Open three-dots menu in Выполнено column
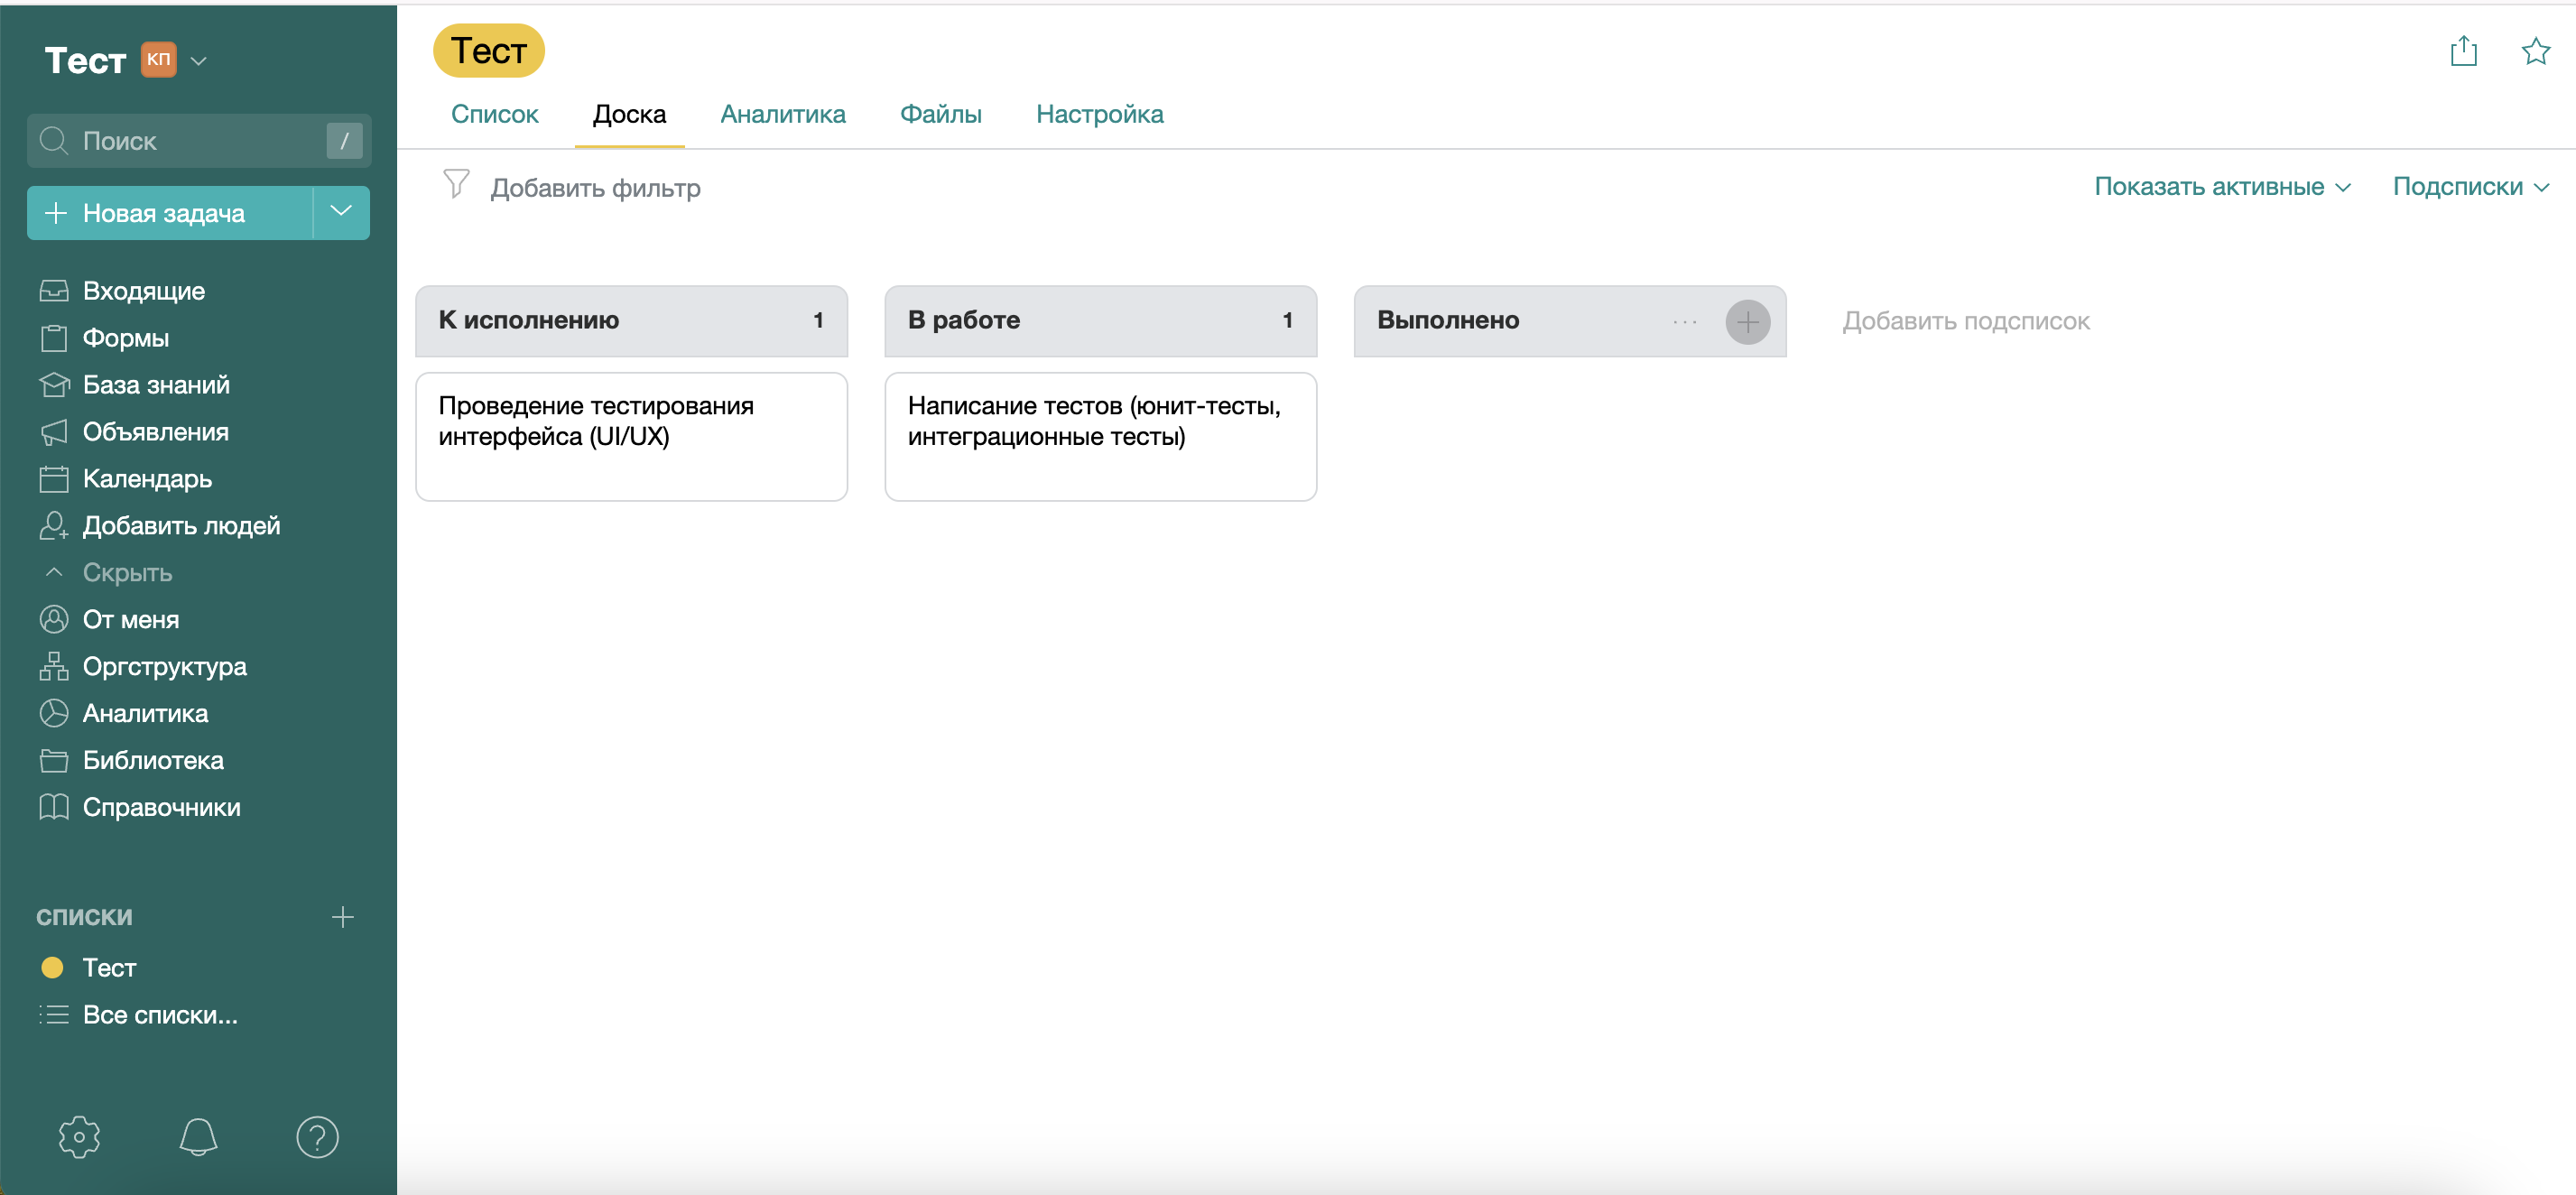This screenshot has height=1195, width=2576. click(1684, 322)
